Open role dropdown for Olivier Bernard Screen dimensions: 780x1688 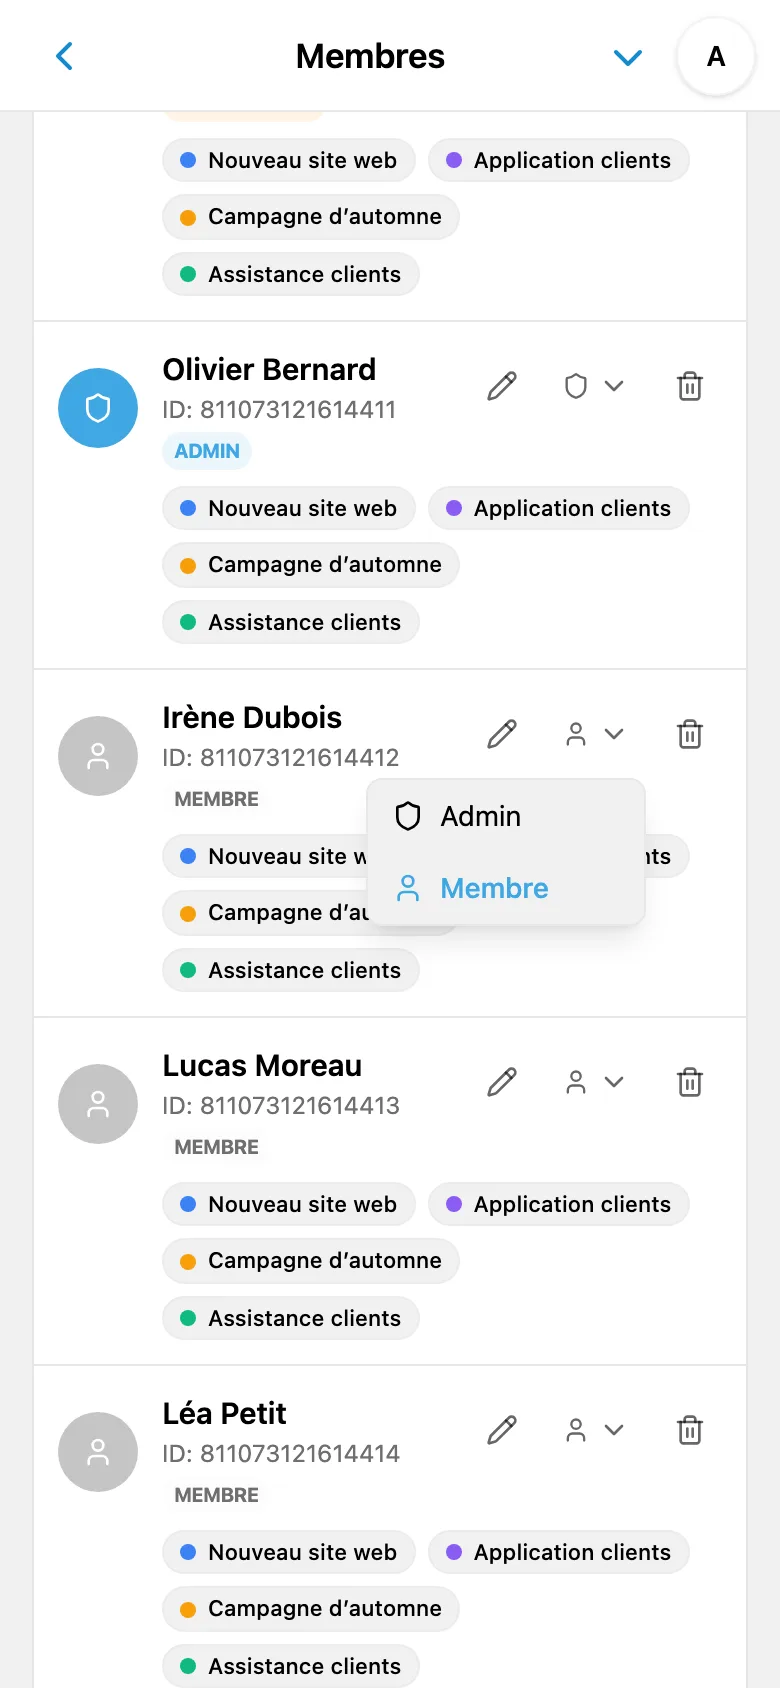(x=594, y=386)
